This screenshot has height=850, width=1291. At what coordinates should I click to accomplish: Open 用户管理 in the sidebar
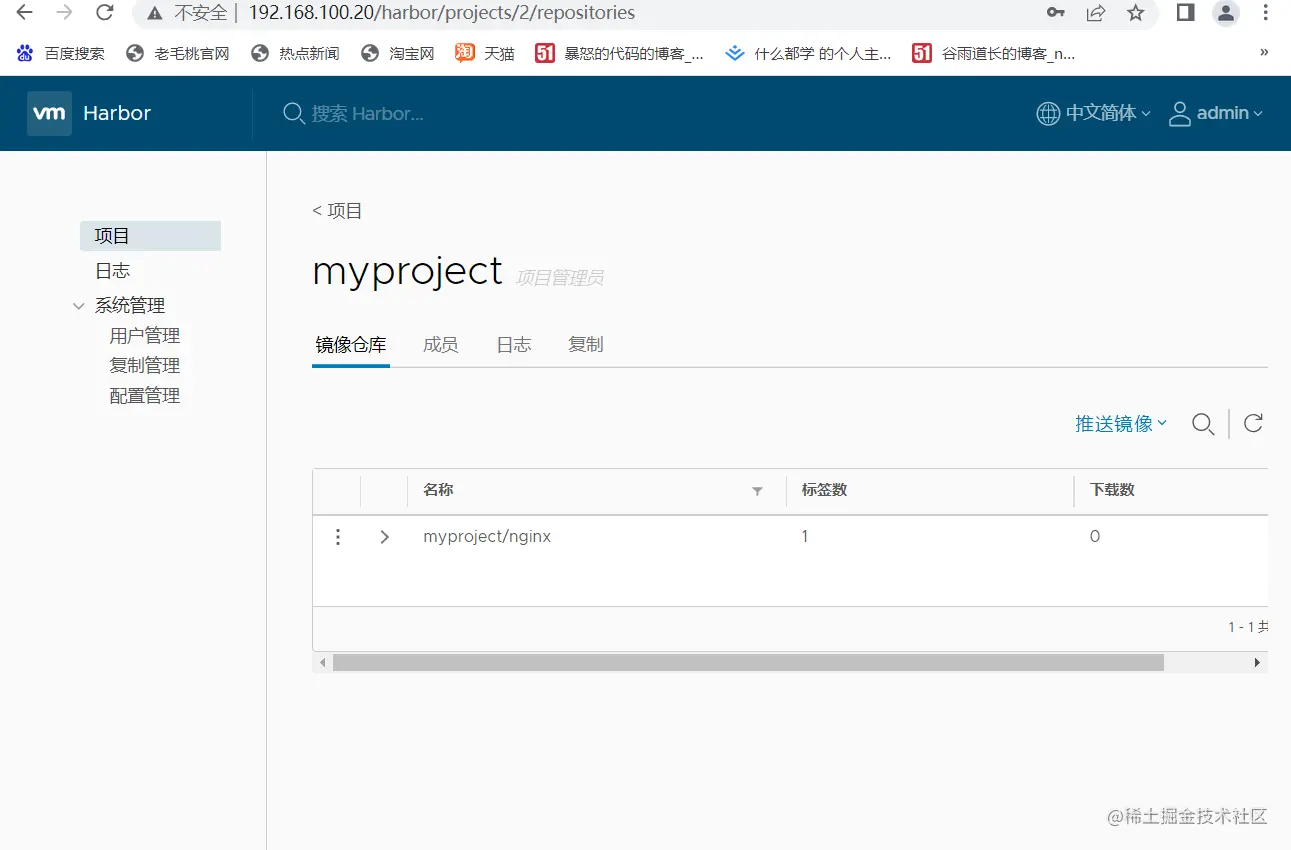point(145,336)
